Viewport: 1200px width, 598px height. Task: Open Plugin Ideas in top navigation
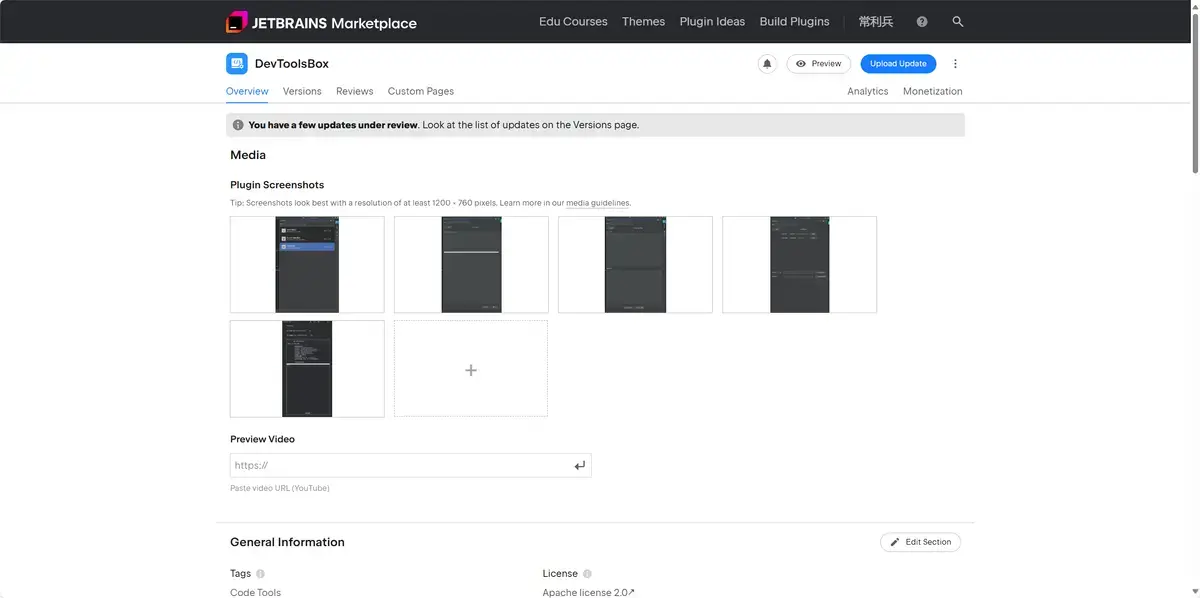(712, 22)
